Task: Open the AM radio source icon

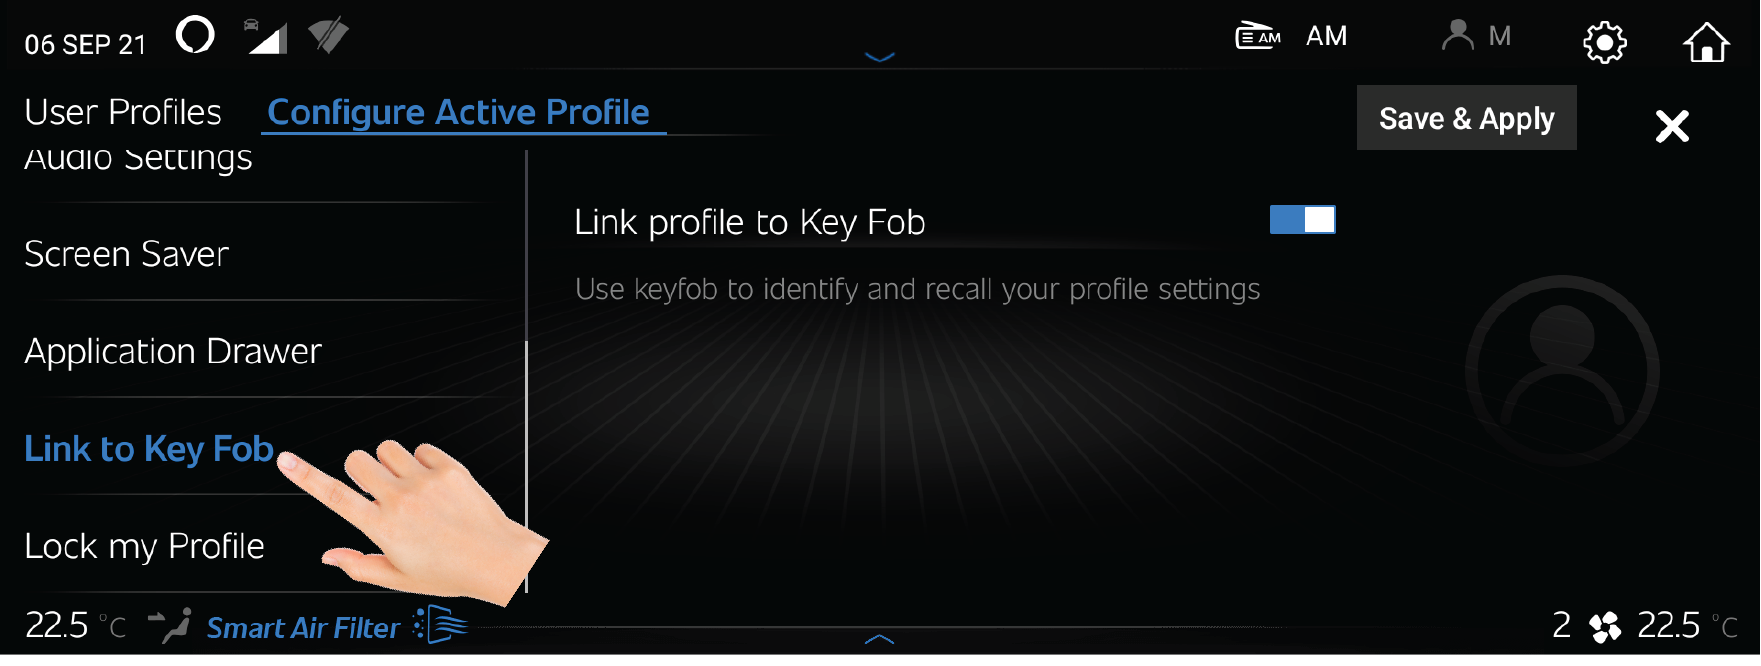Action: [1258, 37]
